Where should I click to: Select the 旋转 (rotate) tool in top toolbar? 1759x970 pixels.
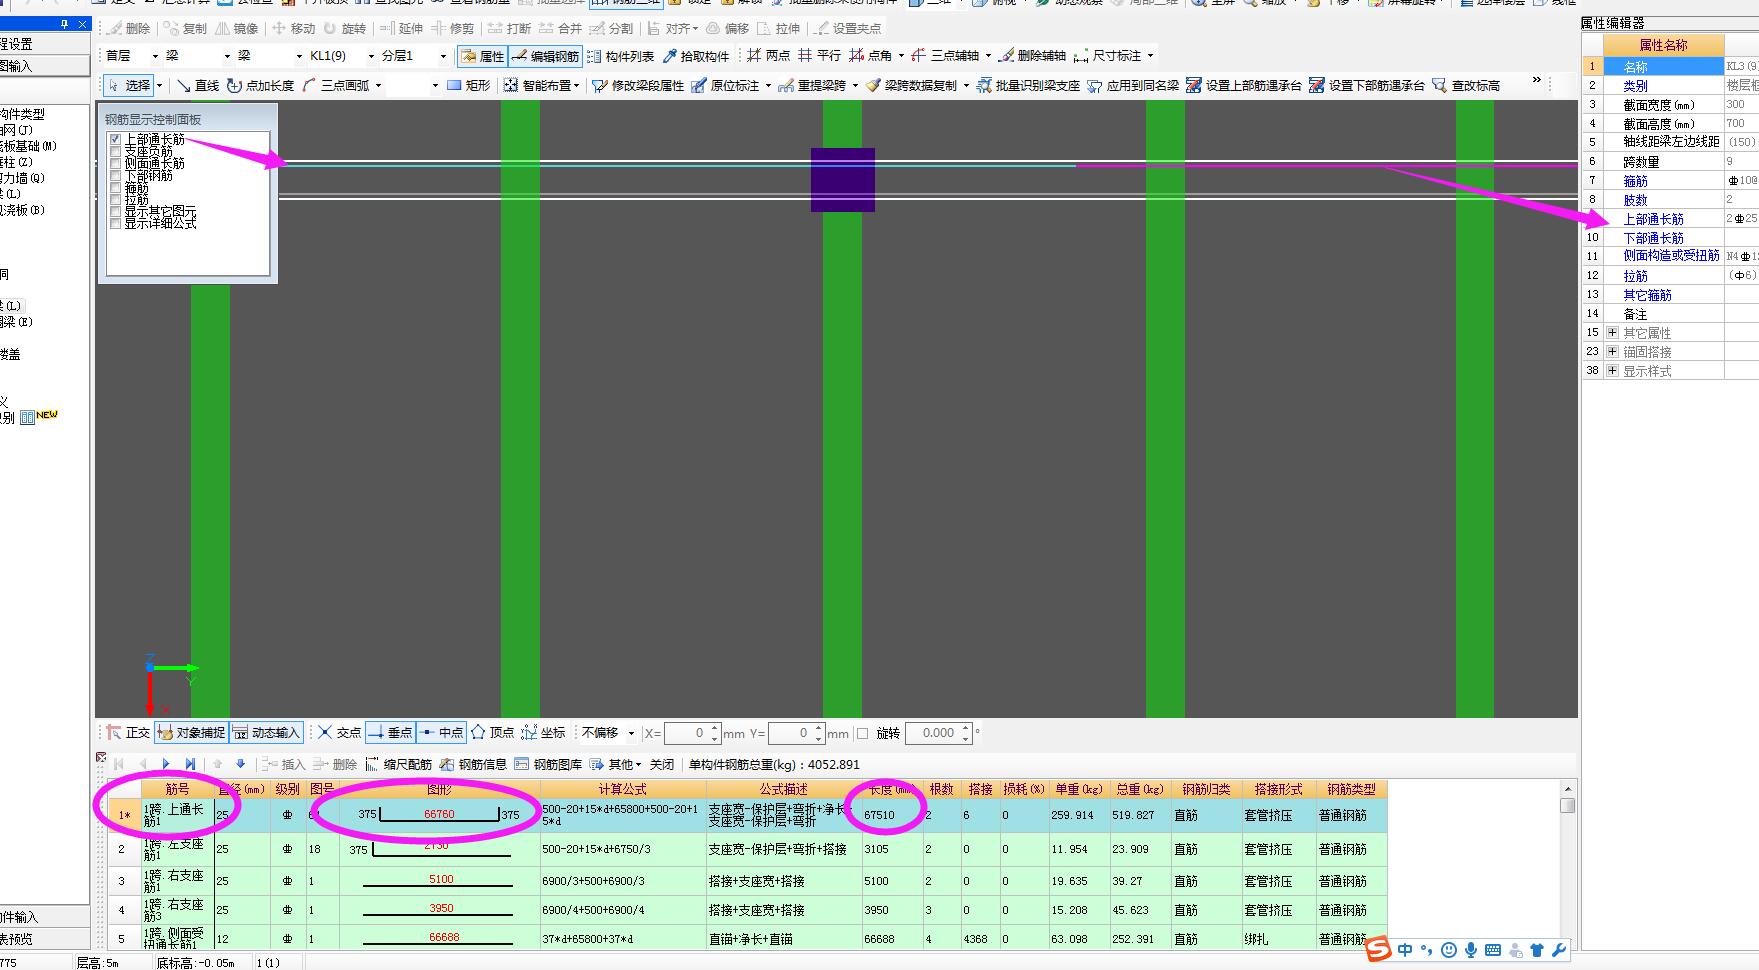click(345, 28)
